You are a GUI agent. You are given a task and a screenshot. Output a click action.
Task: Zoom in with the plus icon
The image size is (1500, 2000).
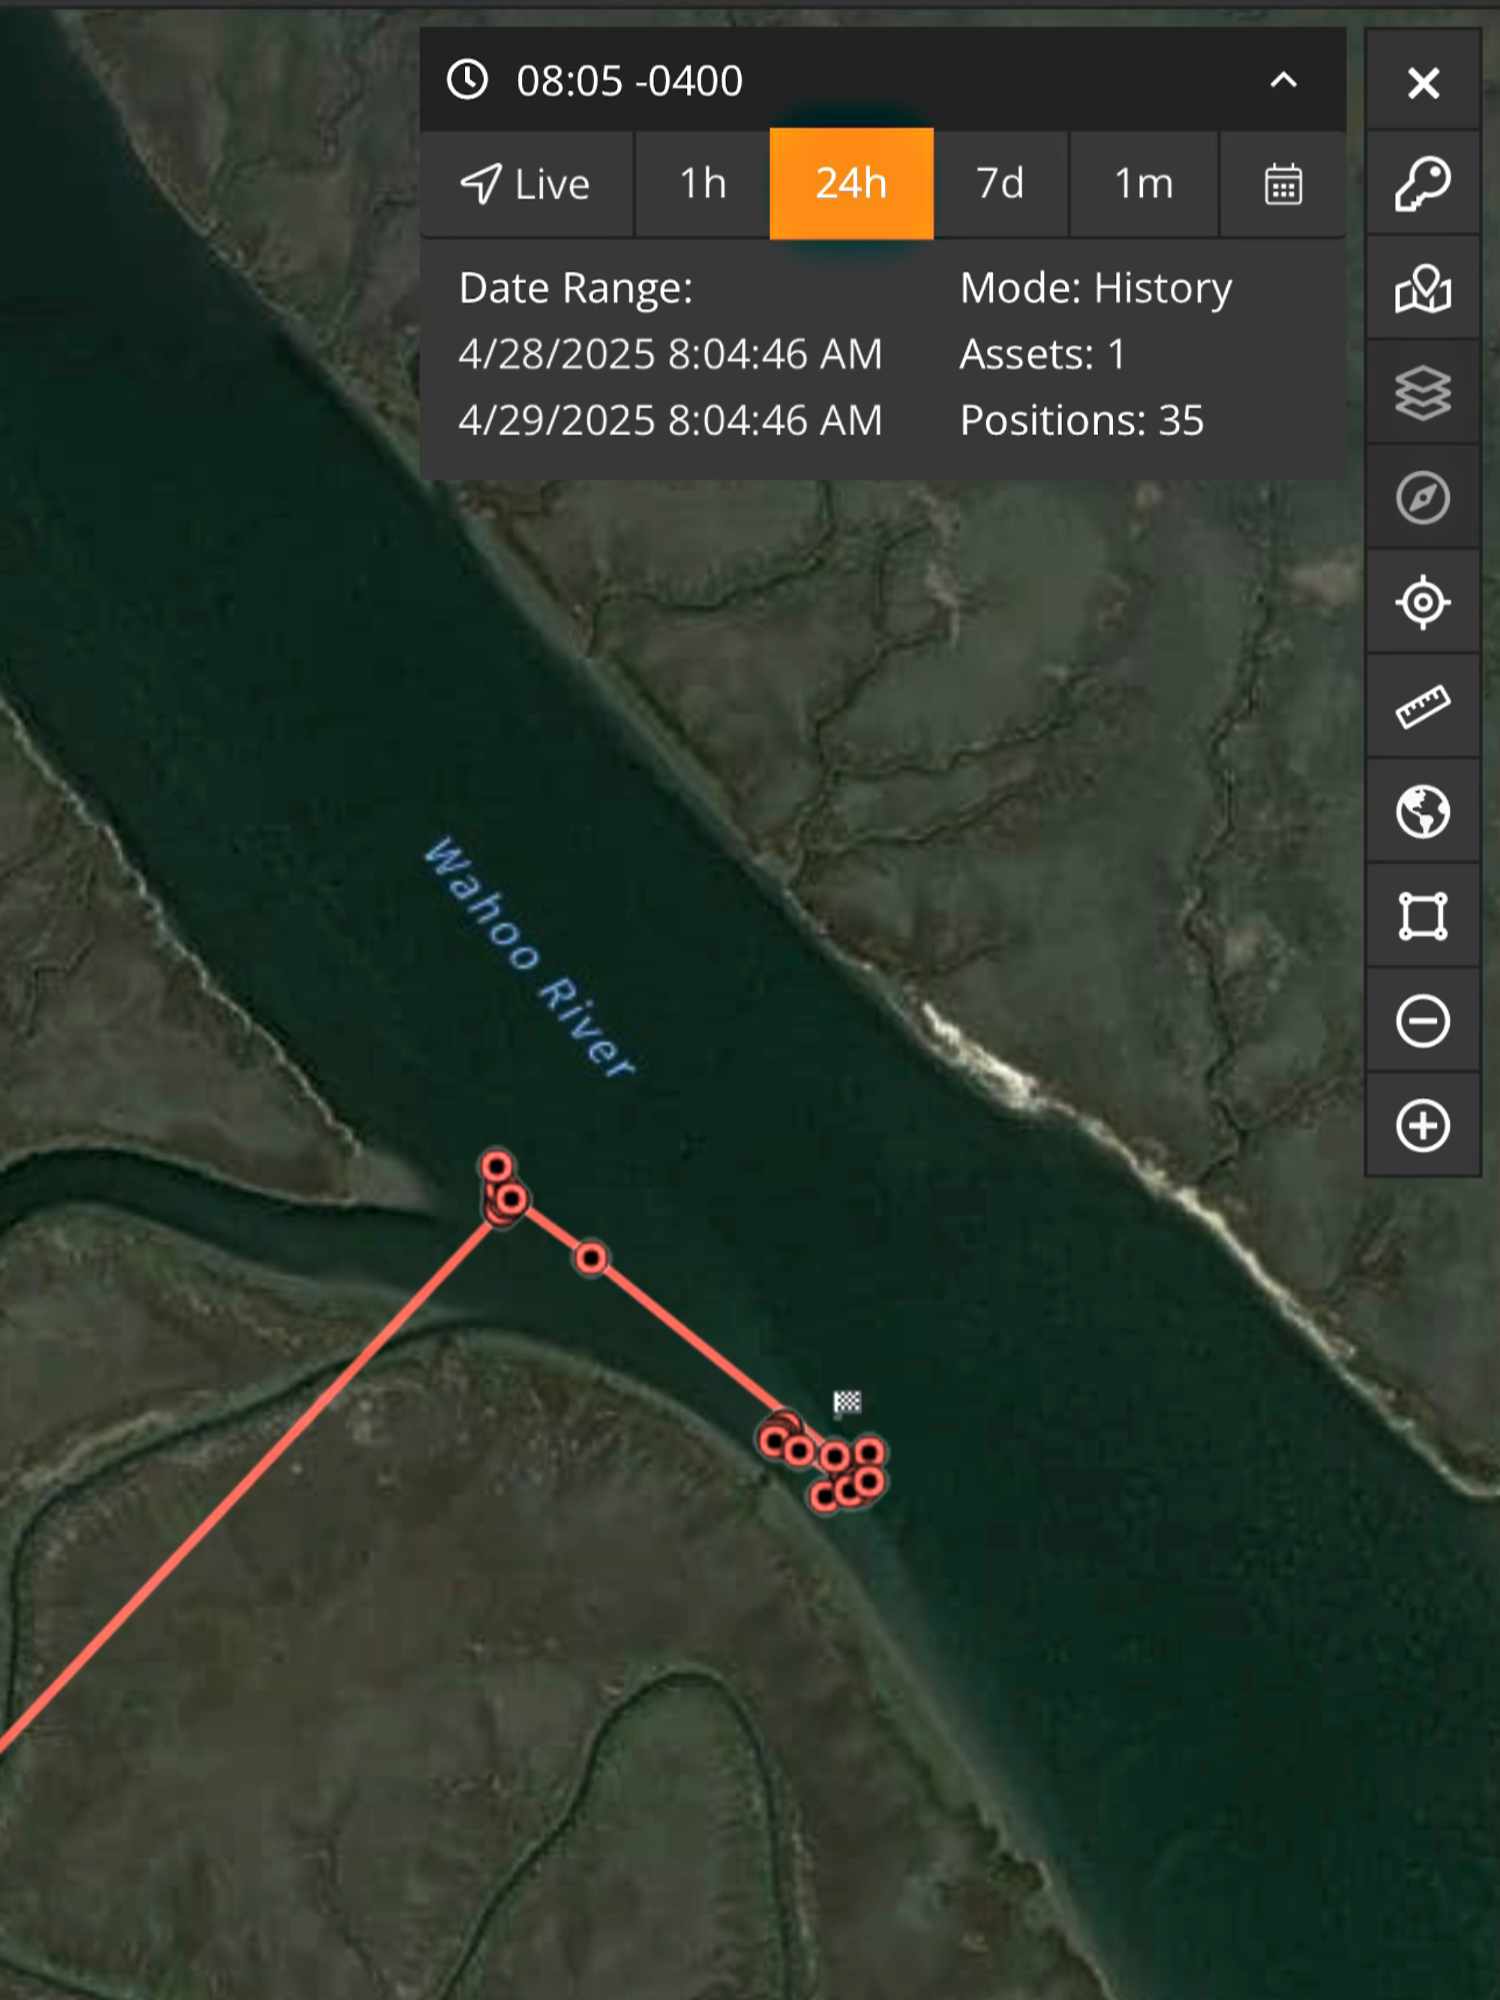1422,1125
